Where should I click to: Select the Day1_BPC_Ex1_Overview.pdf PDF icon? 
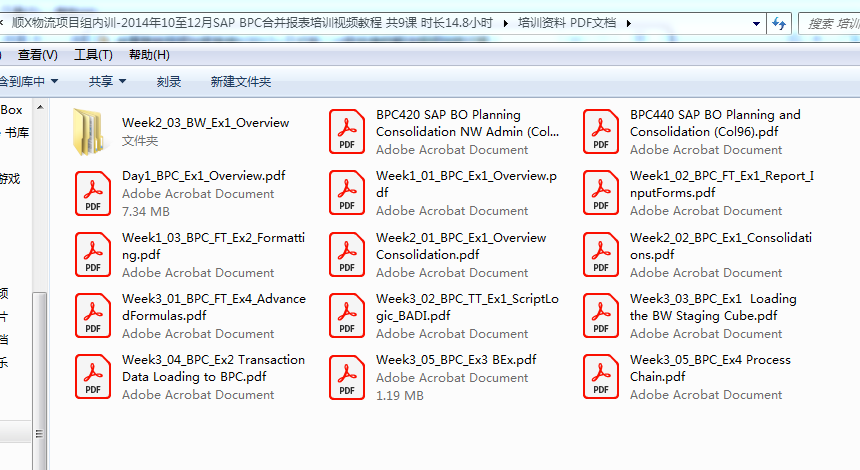click(x=93, y=194)
